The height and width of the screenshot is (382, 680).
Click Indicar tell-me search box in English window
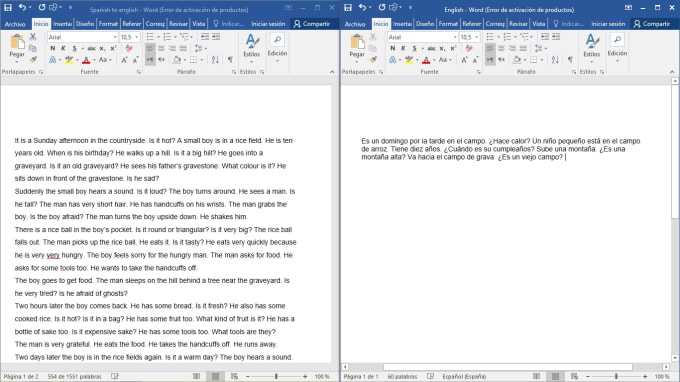tap(568, 24)
